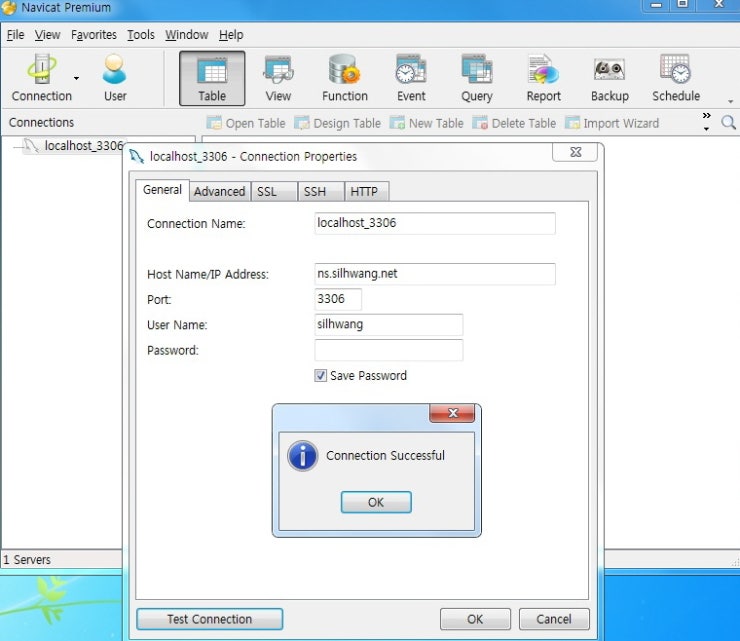Viewport: 740px width, 641px height.
Task: Click Cancel in Connection Properties dialog
Action: 554,619
